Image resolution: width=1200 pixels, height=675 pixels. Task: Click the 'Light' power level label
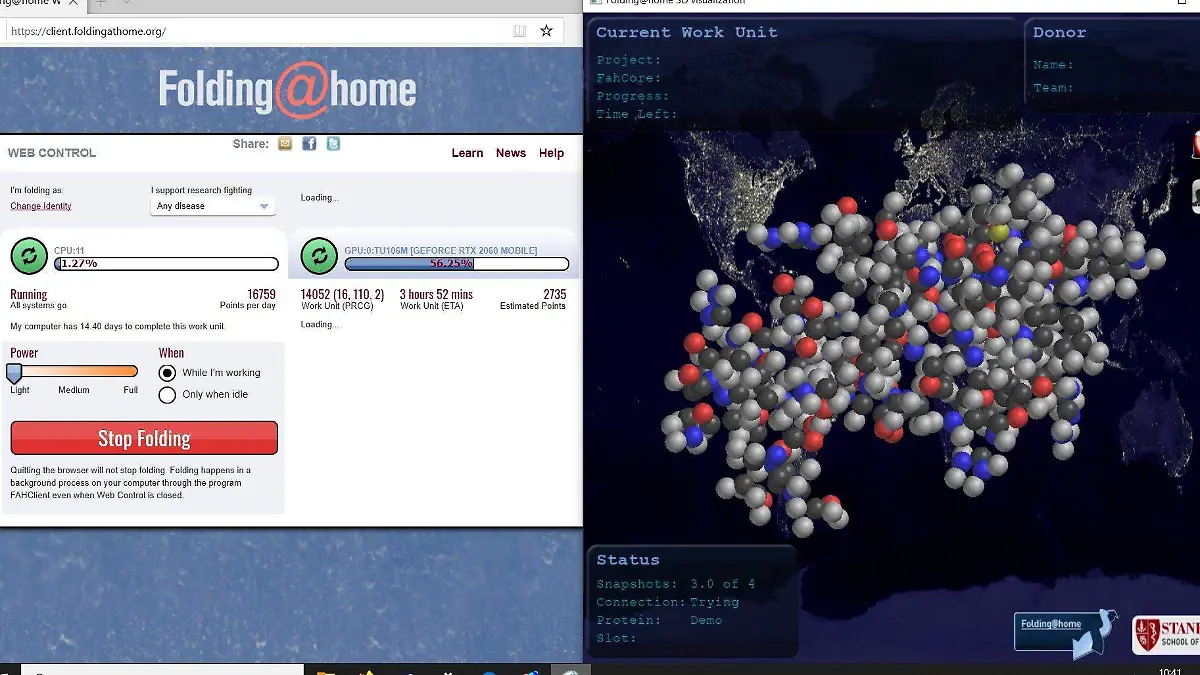[20, 390]
